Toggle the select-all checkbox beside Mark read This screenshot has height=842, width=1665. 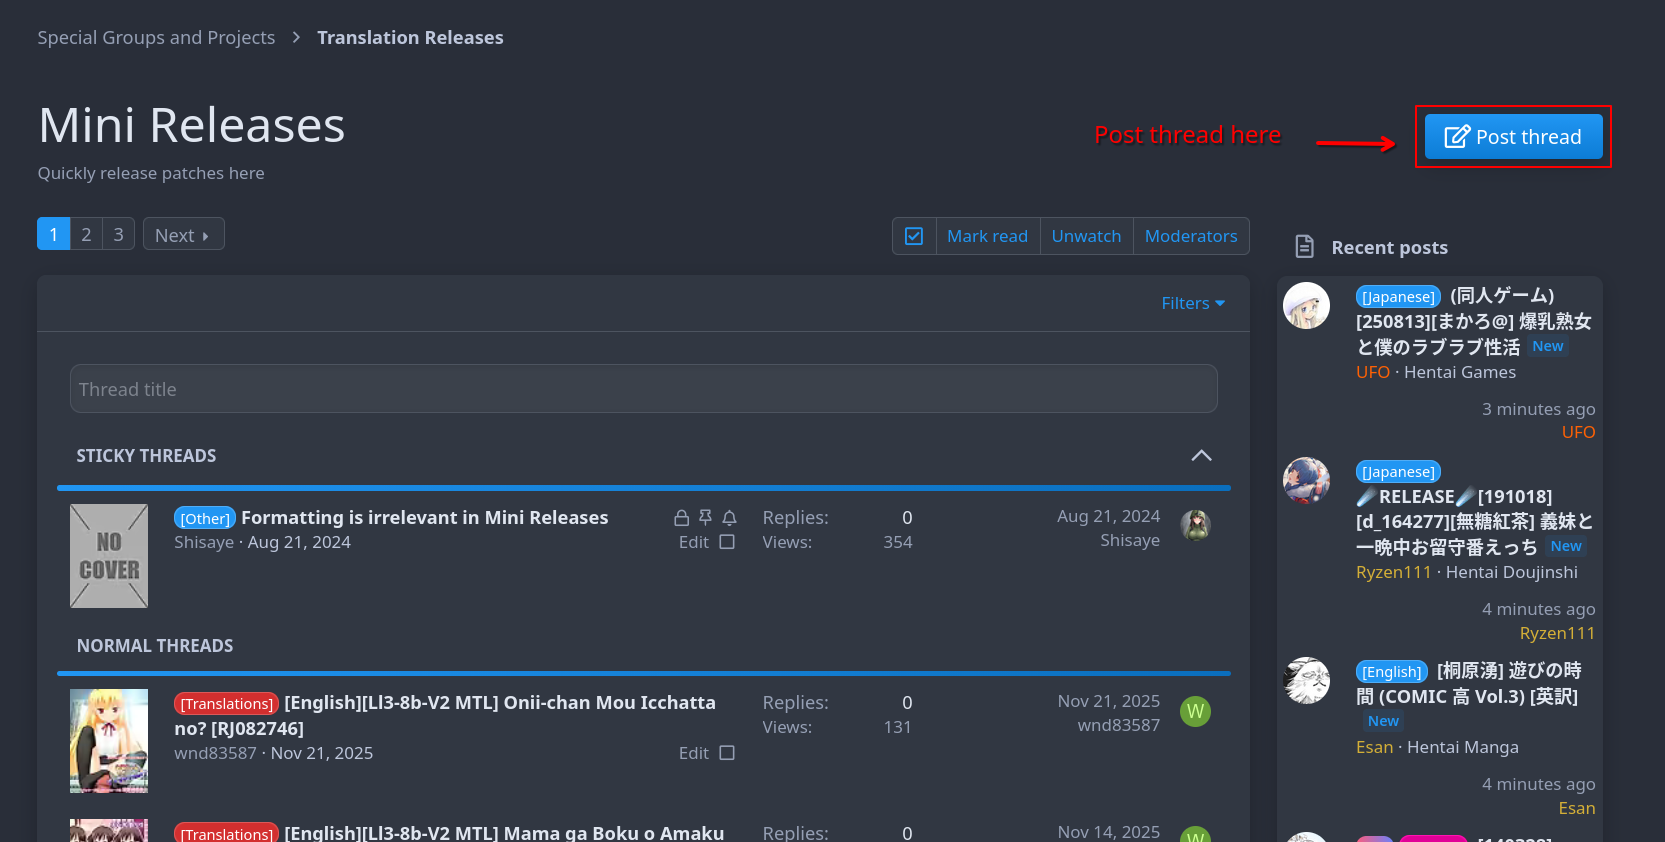[x=914, y=236]
